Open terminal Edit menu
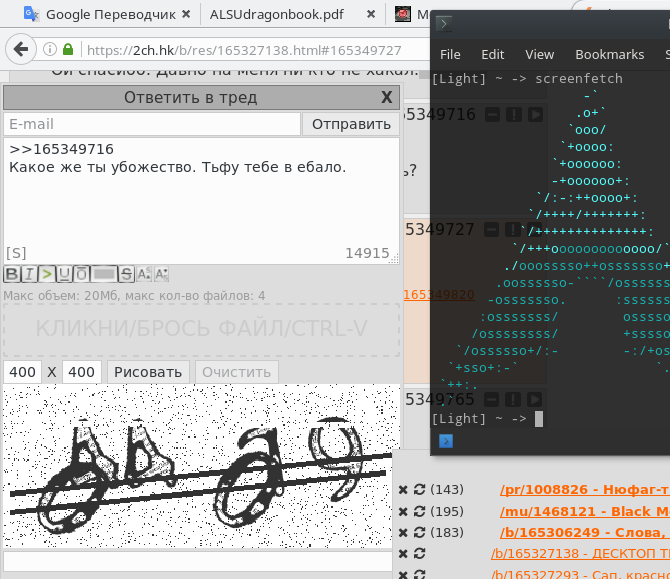Screen dimensions: 670x579 coord(492,55)
